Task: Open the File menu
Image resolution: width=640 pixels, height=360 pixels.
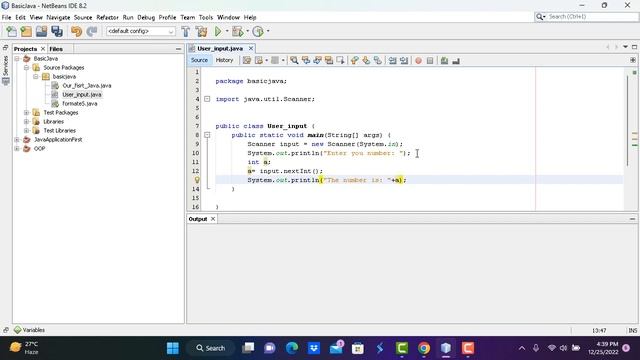Action: (x=7, y=17)
